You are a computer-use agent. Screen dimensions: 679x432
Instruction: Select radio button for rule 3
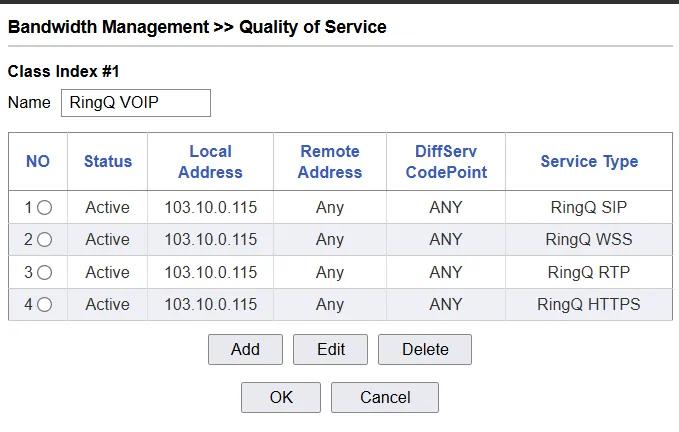[x=44, y=272]
